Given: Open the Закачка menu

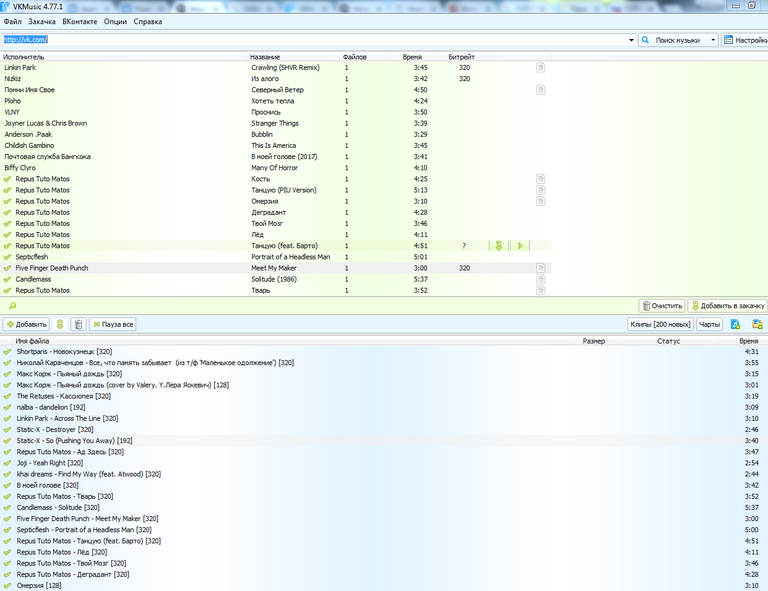Looking at the screenshot, I should pyautogui.click(x=42, y=22).
